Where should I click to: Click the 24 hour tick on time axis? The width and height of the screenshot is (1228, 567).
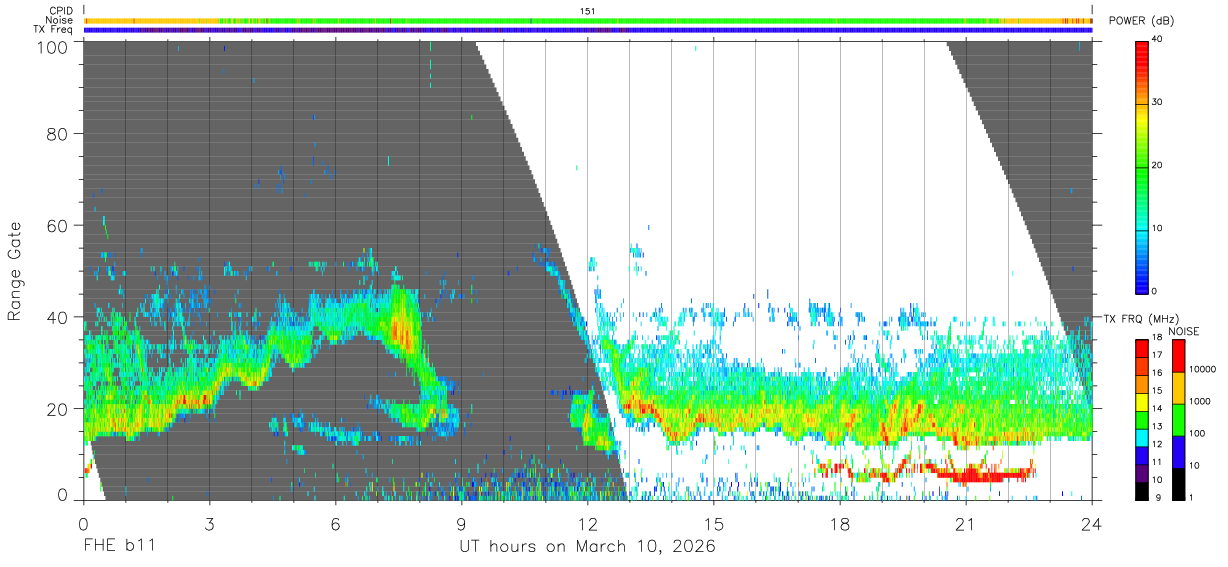tap(1092, 524)
